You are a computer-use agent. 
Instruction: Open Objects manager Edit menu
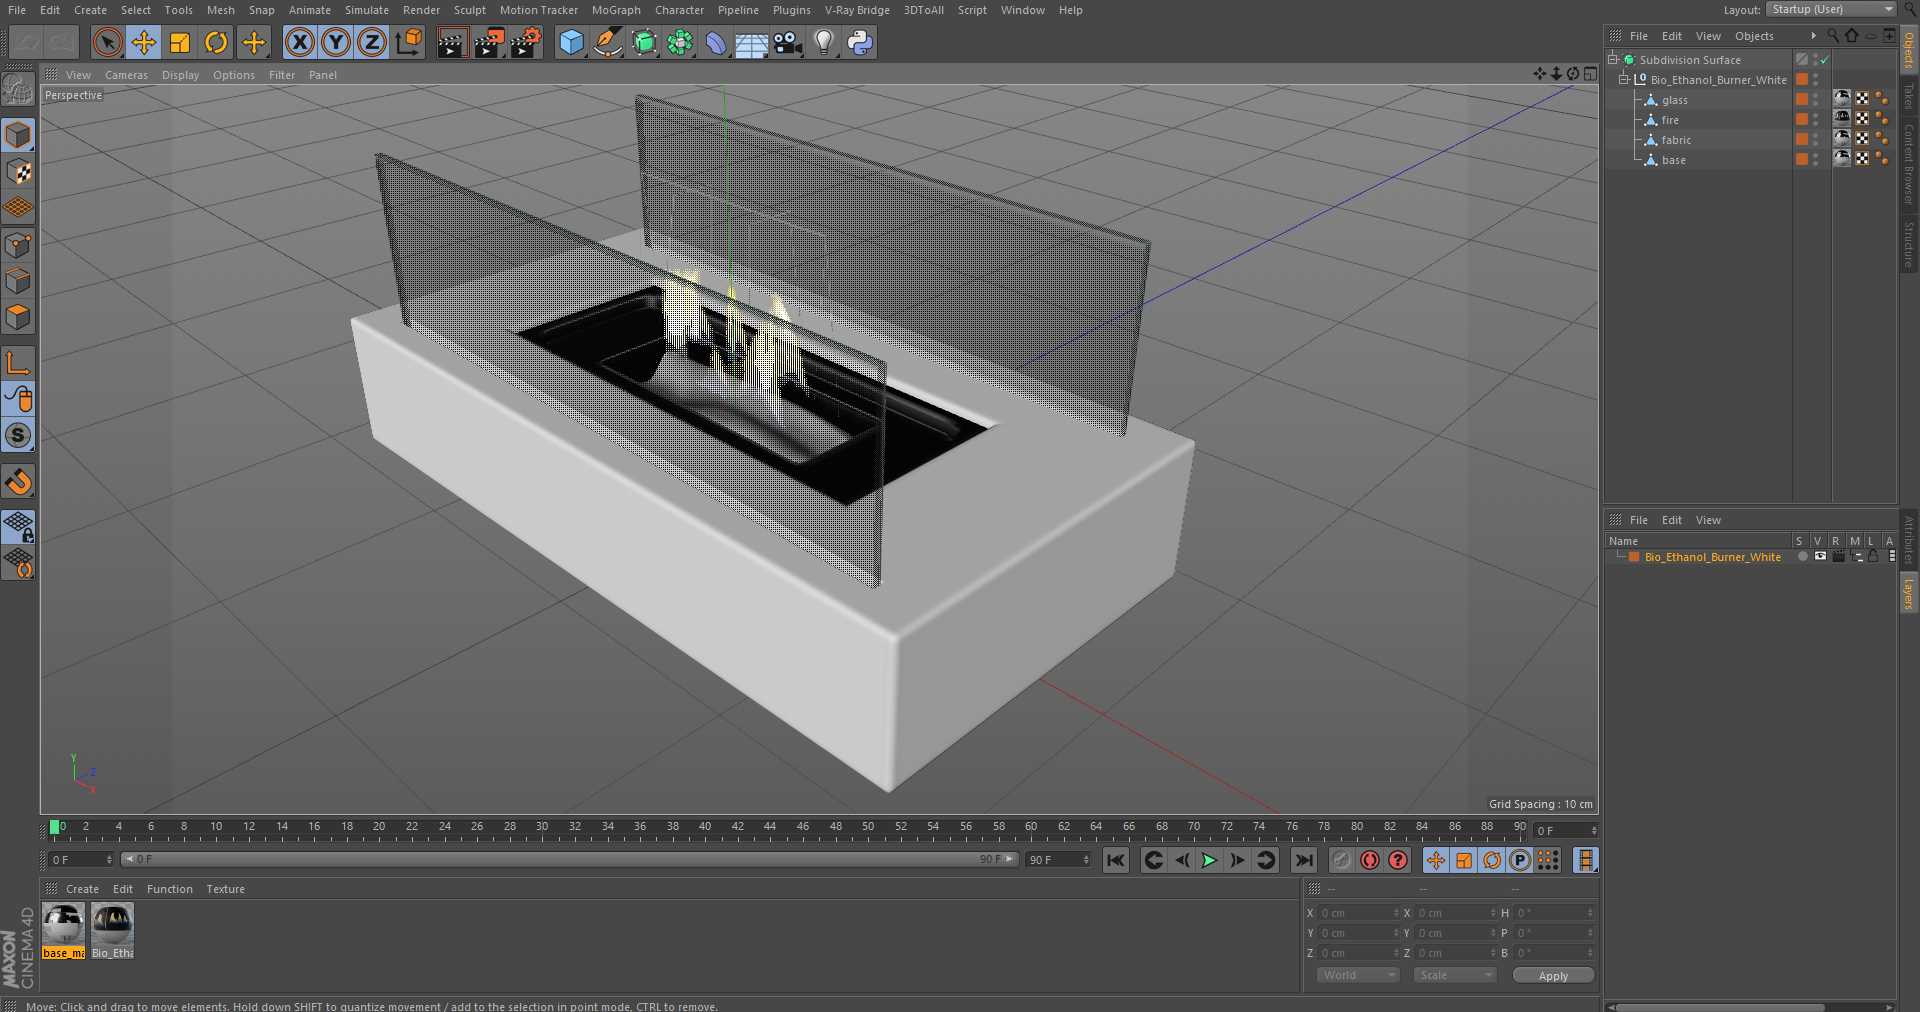tap(1671, 36)
